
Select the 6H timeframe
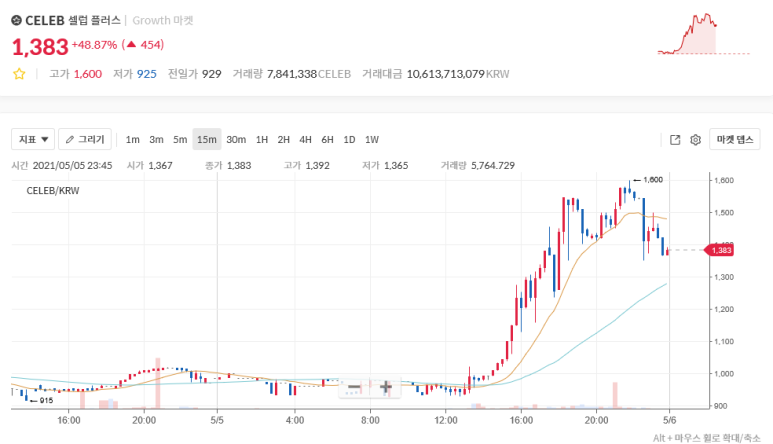click(327, 139)
